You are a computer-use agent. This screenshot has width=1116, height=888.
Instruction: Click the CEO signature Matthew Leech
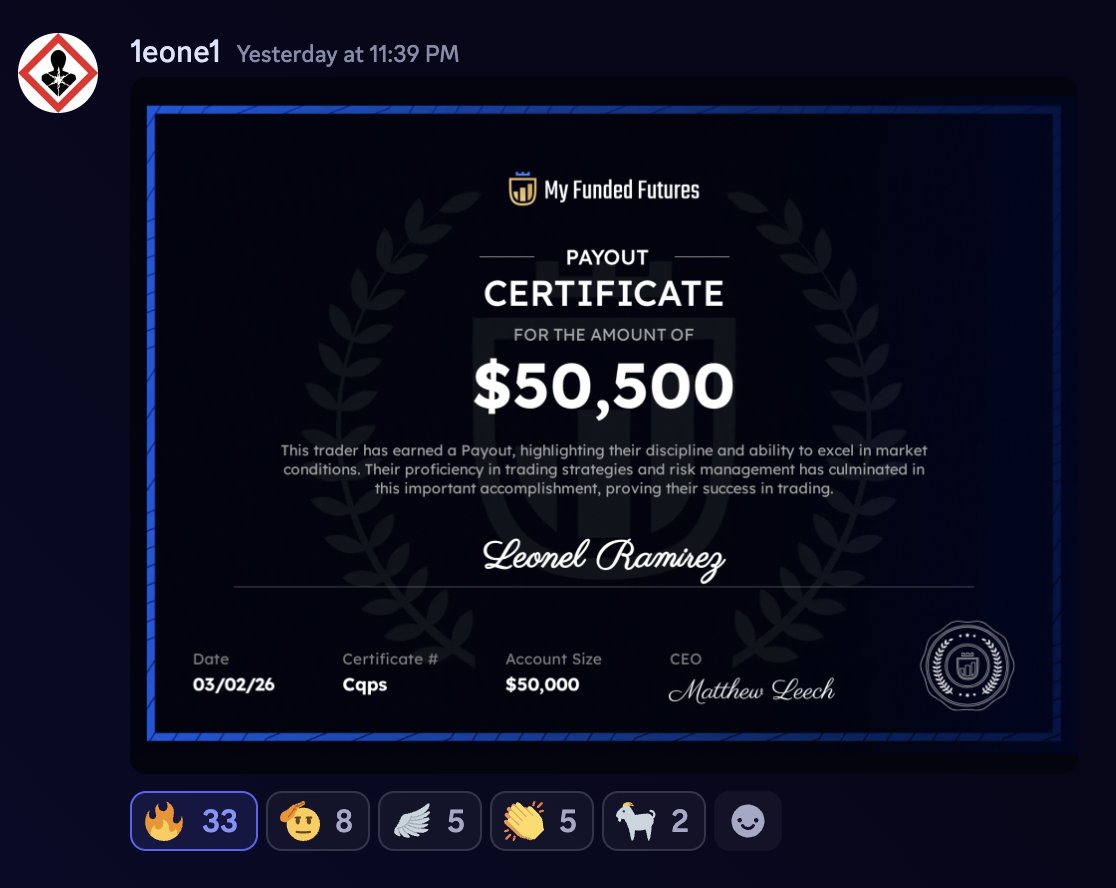(752, 690)
